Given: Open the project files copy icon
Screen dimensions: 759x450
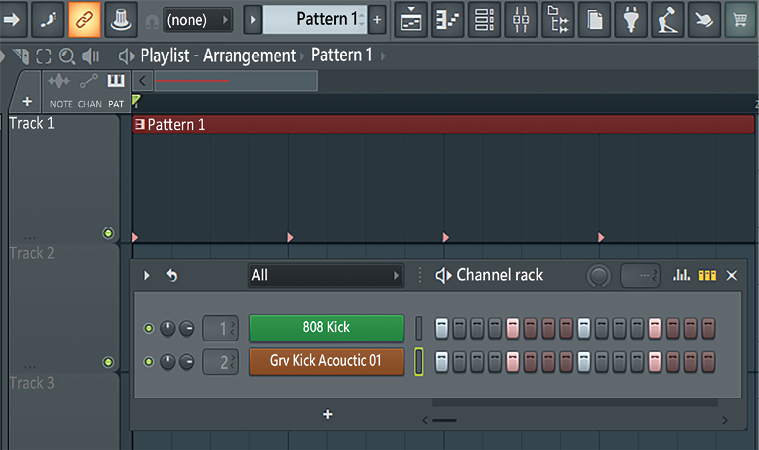Looking at the screenshot, I should pyautogui.click(x=594, y=20).
